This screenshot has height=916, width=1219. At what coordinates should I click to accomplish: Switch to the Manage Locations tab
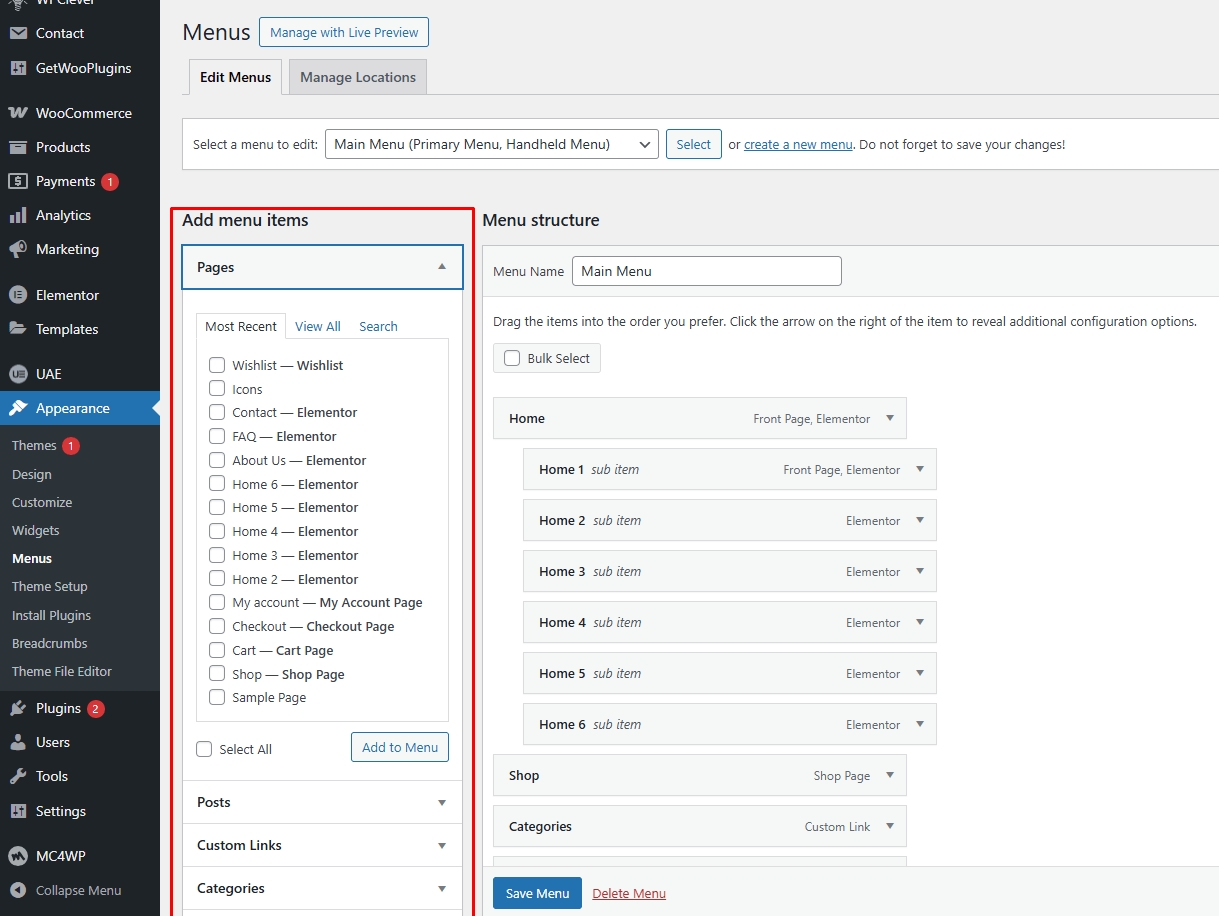coord(357,77)
